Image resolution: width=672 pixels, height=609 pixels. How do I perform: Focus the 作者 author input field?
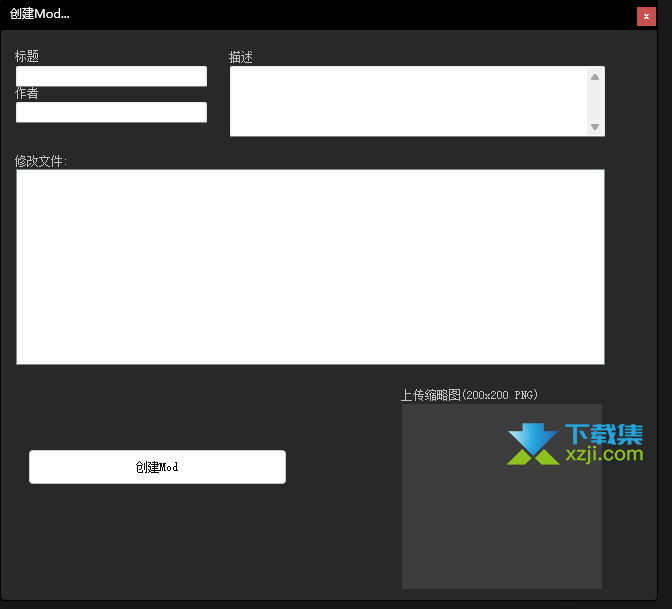(x=111, y=112)
